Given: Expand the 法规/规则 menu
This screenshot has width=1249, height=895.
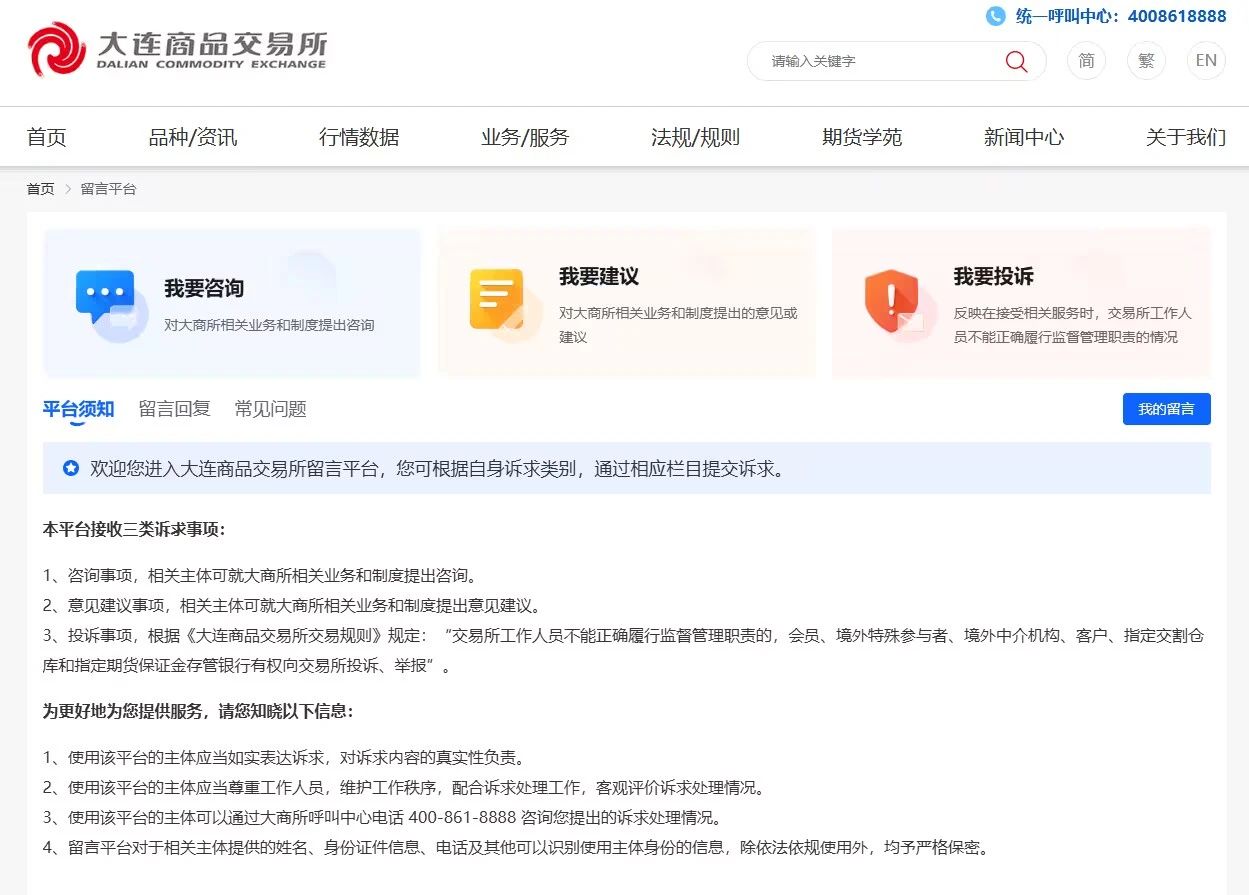Looking at the screenshot, I should (x=695, y=138).
